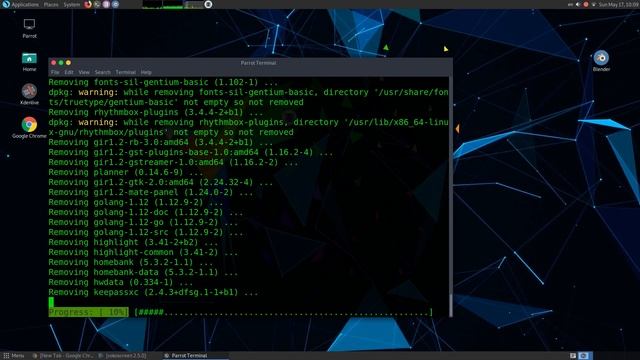Open the terminal Search menu
The image size is (640, 360).
[102, 72]
